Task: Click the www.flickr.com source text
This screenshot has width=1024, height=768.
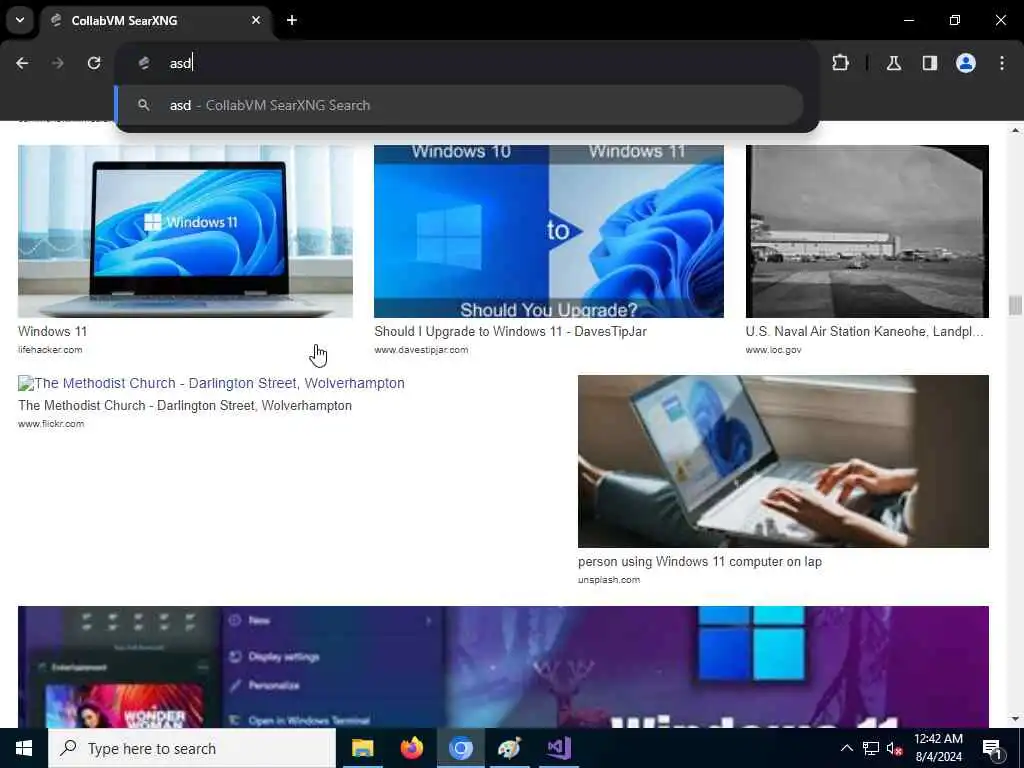Action: tap(51, 424)
